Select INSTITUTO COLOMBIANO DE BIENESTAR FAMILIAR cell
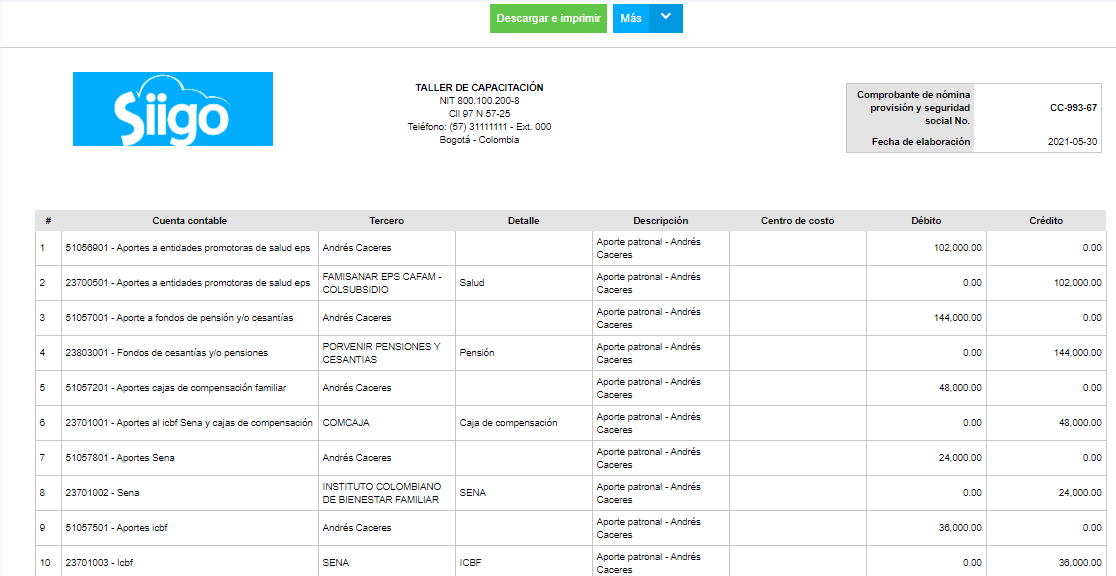Screen dimensions: 1116x576 pyautogui.click(x=381, y=493)
